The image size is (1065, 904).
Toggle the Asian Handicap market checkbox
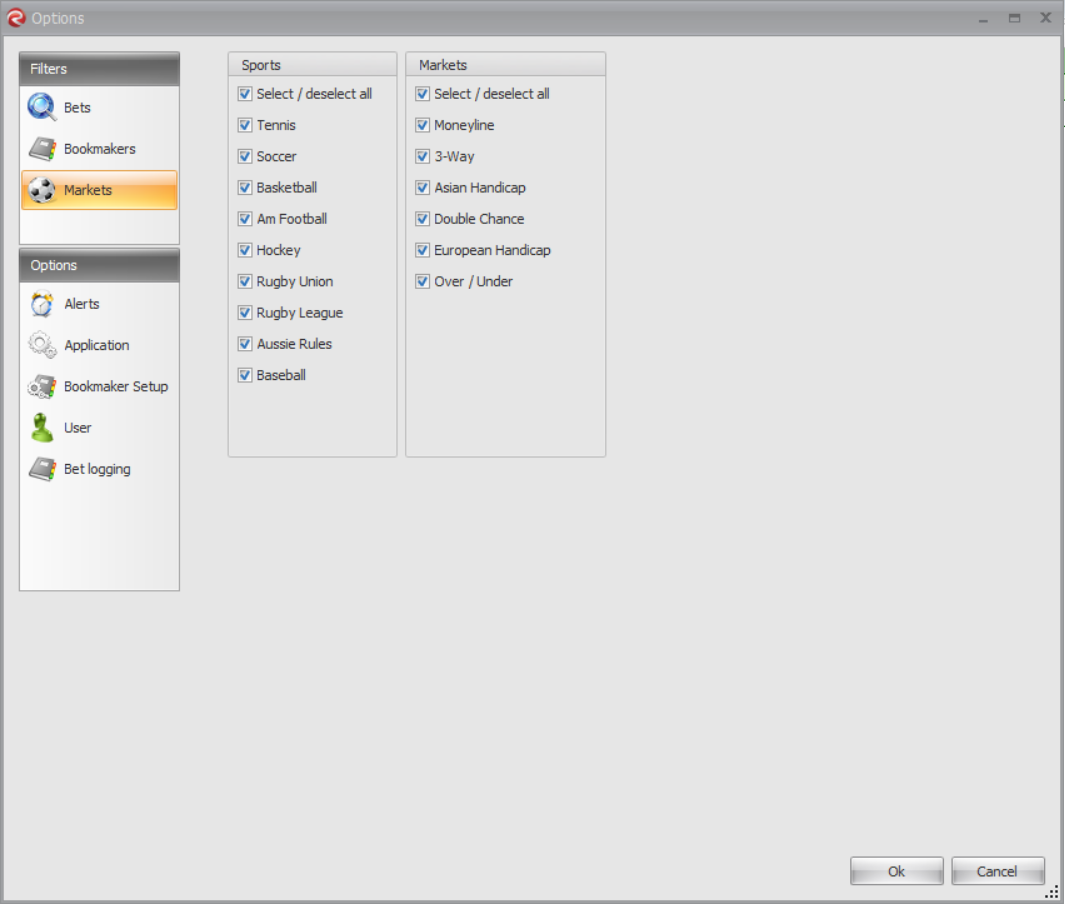tap(422, 188)
